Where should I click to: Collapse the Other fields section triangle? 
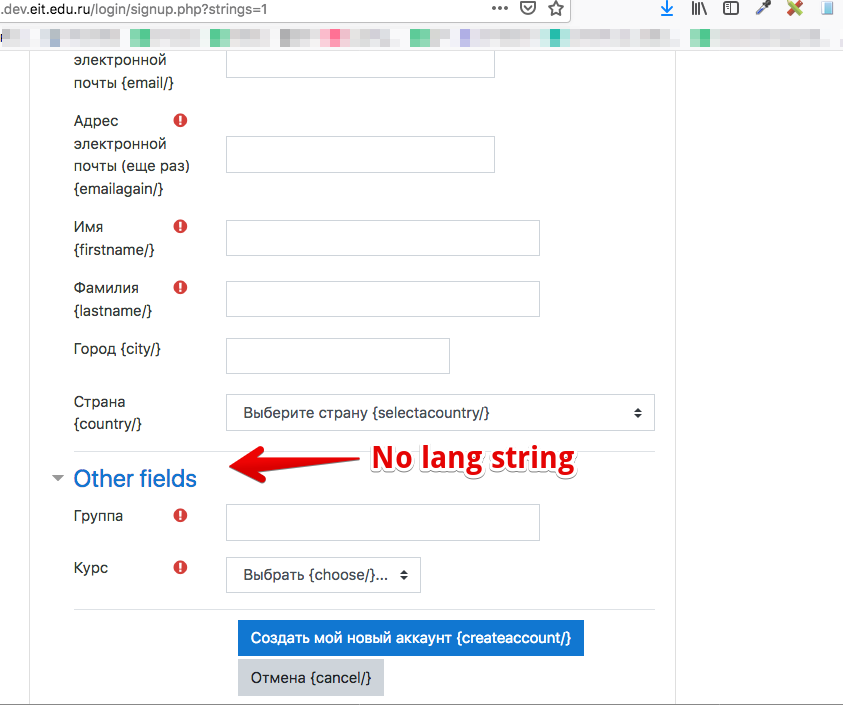pyautogui.click(x=58, y=478)
